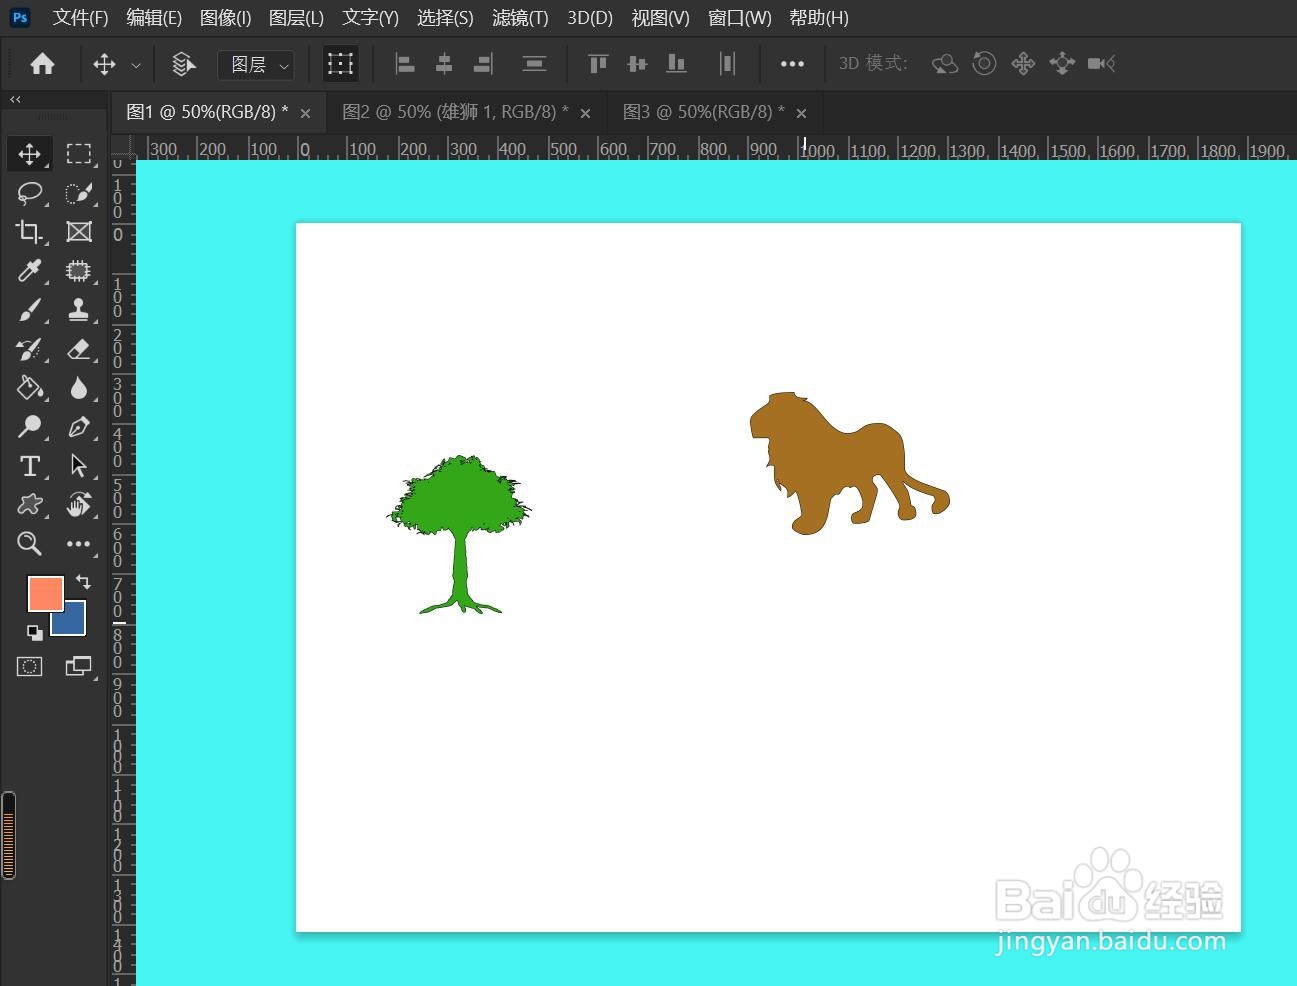Close the 图1 document tab
The image size is (1297, 986).
click(x=305, y=113)
